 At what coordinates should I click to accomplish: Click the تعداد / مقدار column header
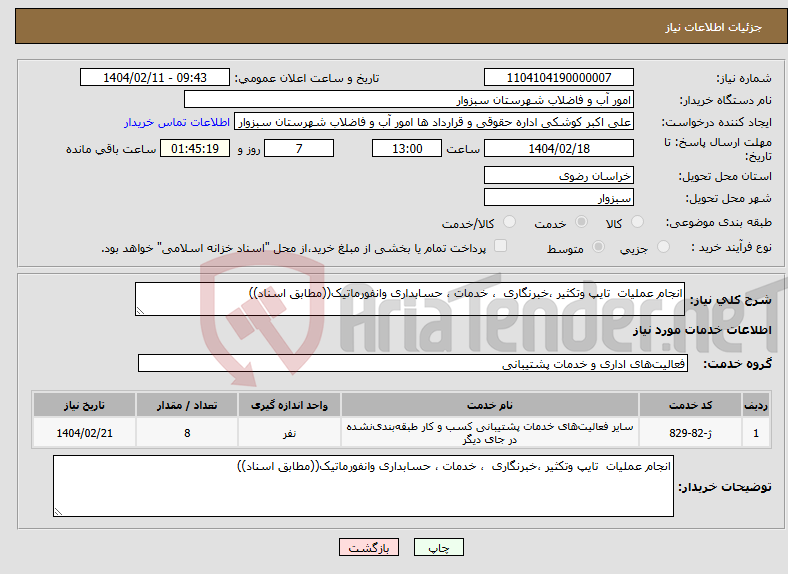[187, 405]
